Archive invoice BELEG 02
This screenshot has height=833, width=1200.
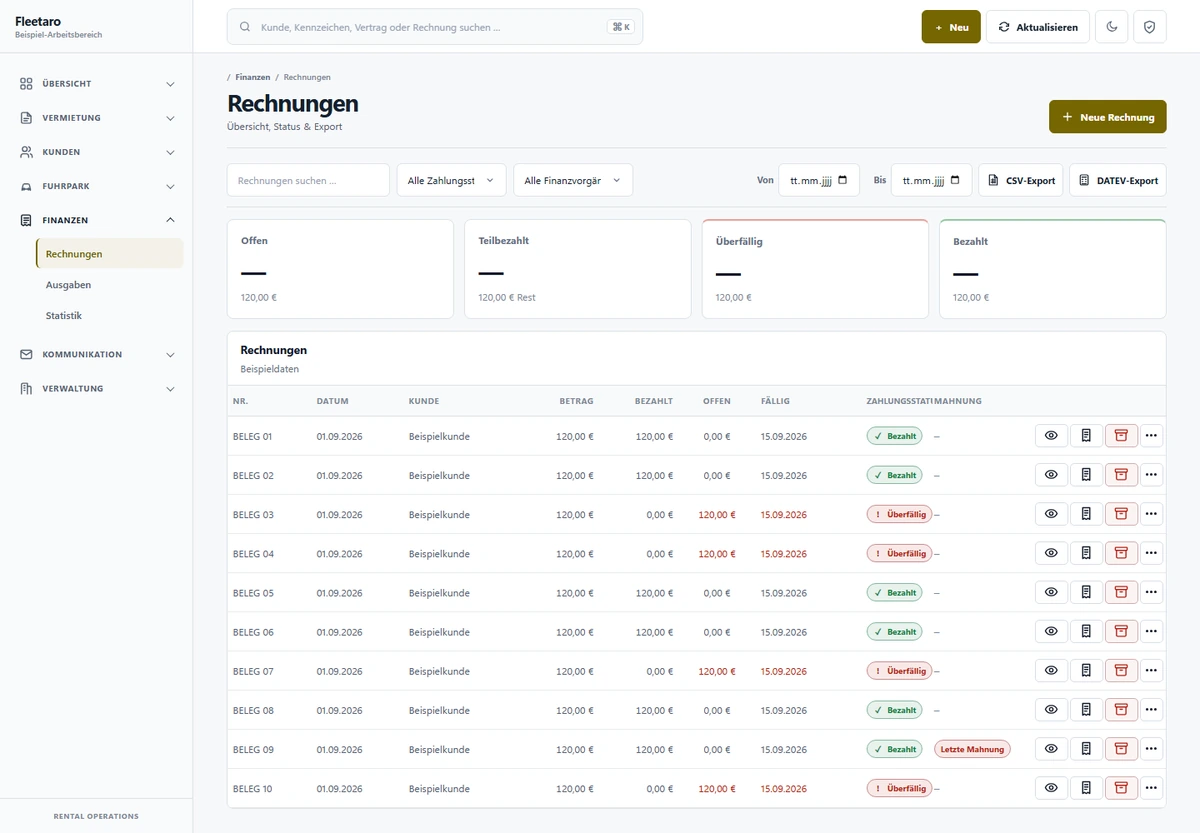pyautogui.click(x=1121, y=475)
